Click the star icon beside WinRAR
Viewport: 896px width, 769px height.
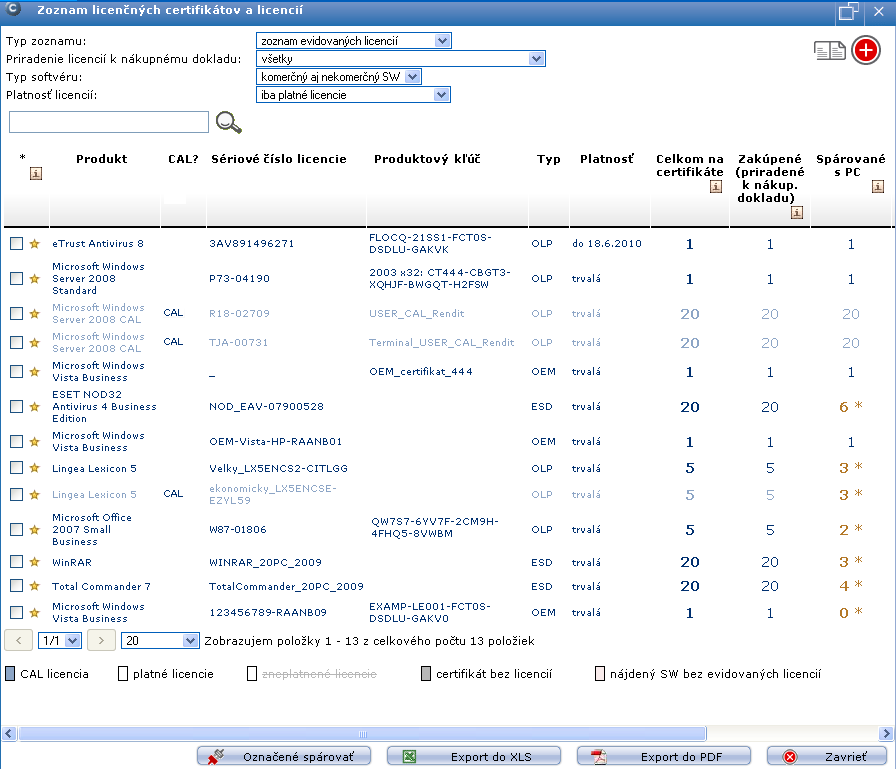(x=34, y=563)
